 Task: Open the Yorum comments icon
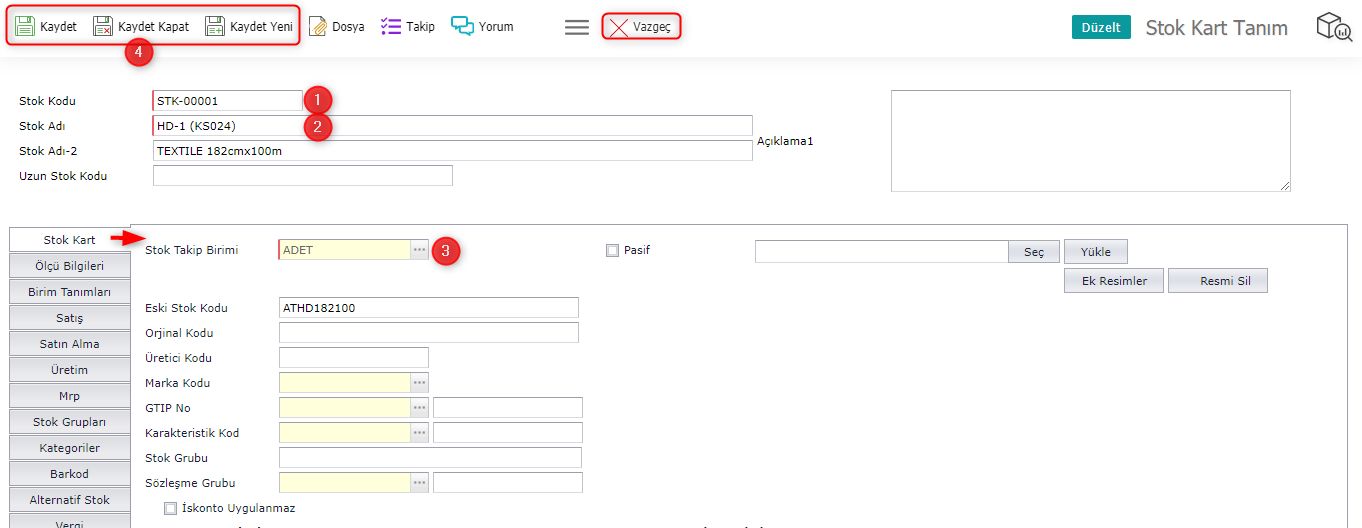462,27
